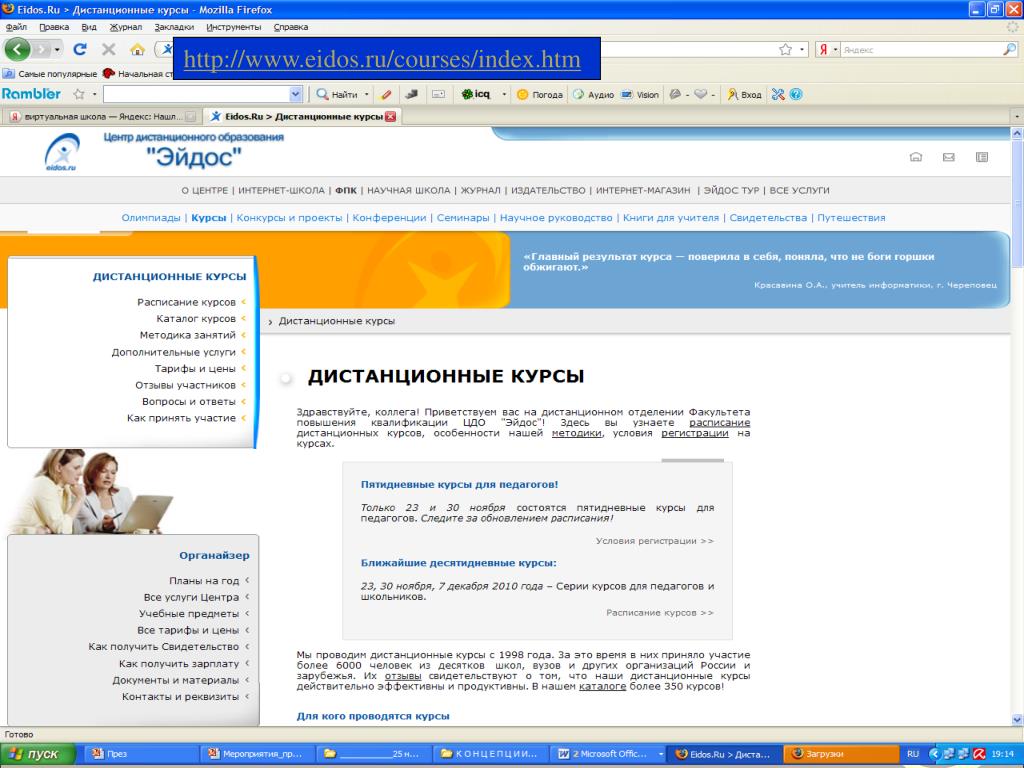This screenshot has width=1024, height=768.
Task: Open the Конференции section link
Action: click(x=389, y=218)
